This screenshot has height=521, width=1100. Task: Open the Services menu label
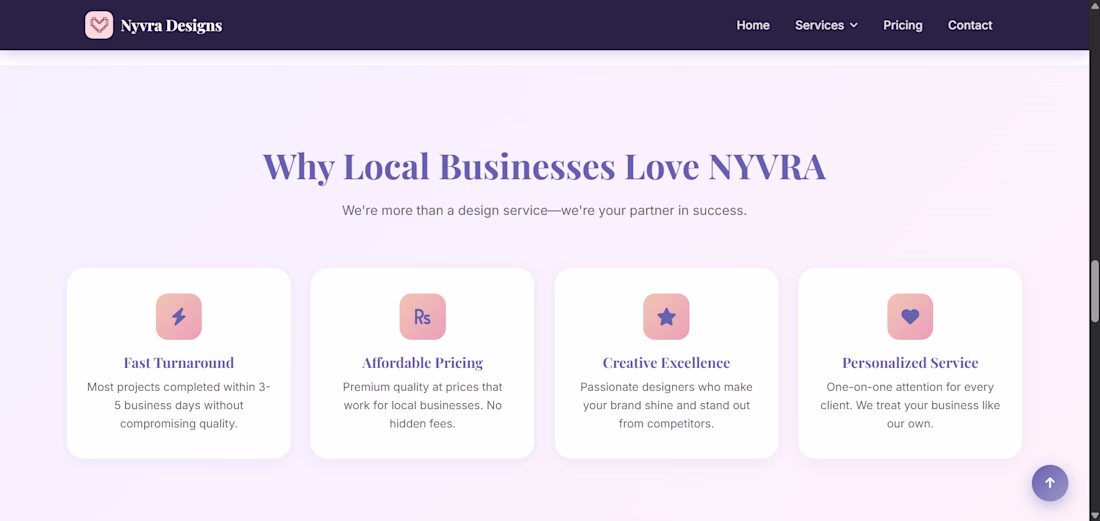(819, 25)
